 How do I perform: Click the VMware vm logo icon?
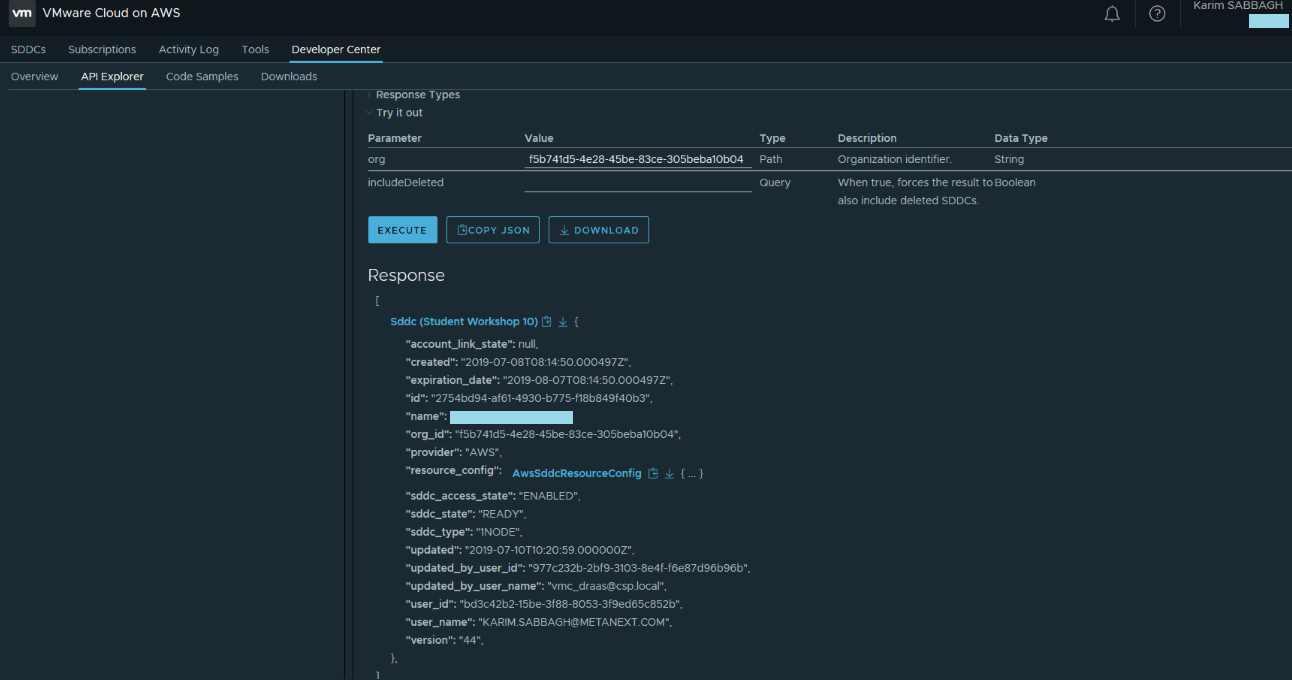pyautogui.click(x=22, y=14)
